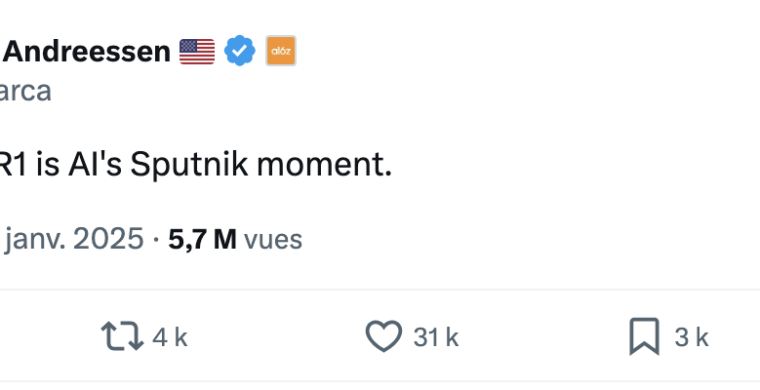Viewport: 760px width, 390px height.
Task: Click the vues label after 5,7 M
Action: 273,240
